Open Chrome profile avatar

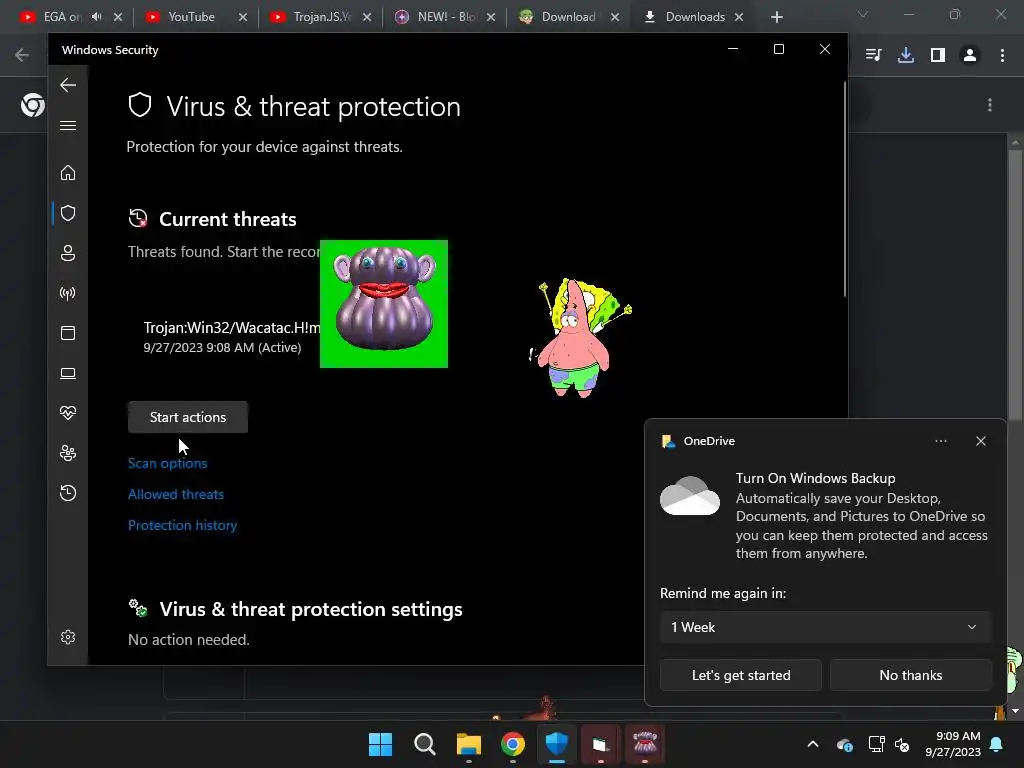pyautogui.click(x=970, y=55)
